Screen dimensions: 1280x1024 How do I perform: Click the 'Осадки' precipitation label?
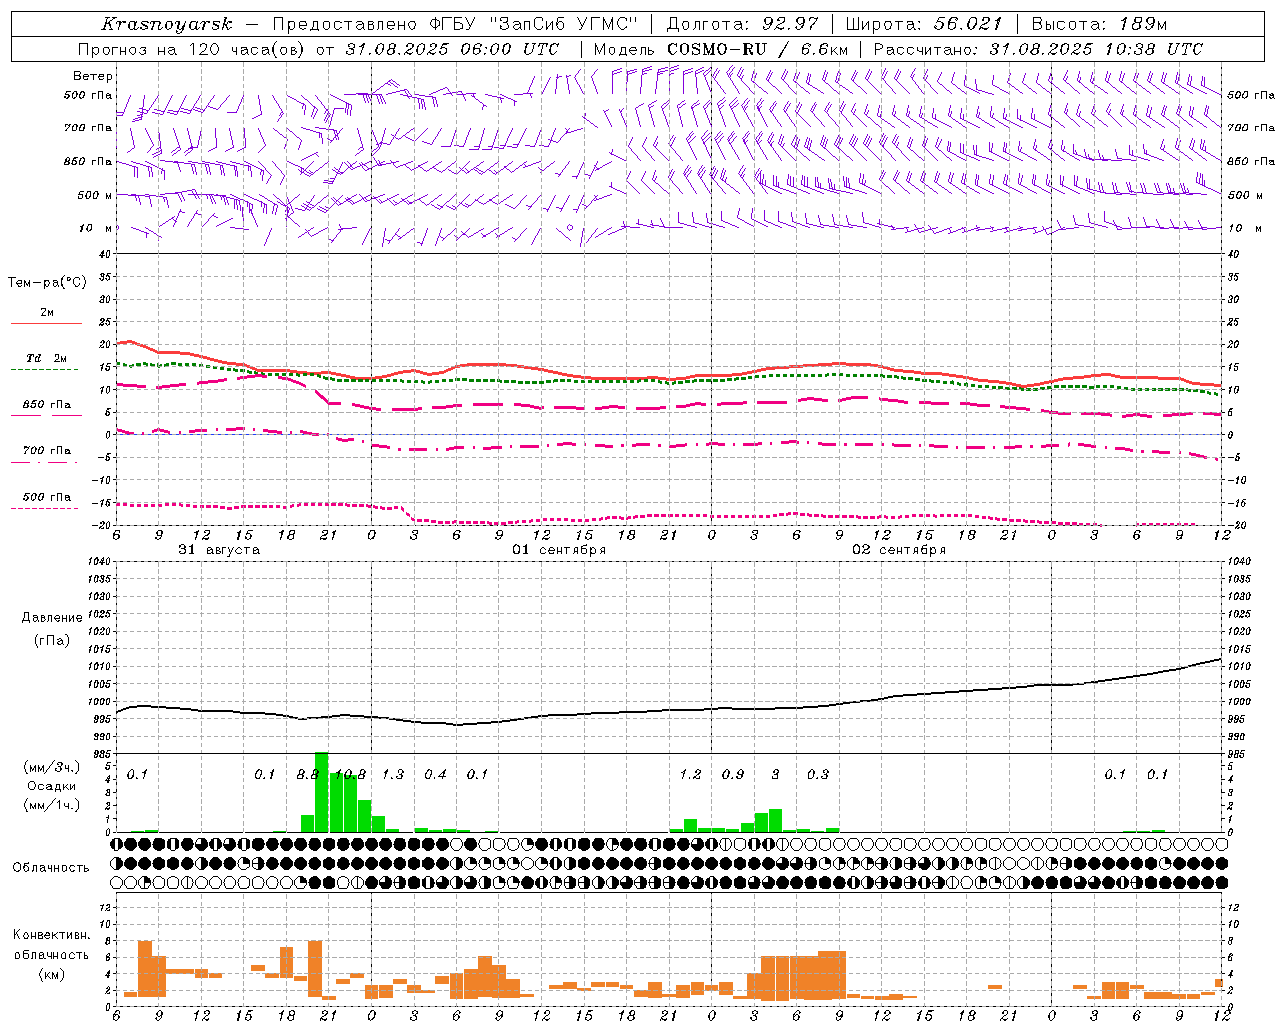pos(52,786)
